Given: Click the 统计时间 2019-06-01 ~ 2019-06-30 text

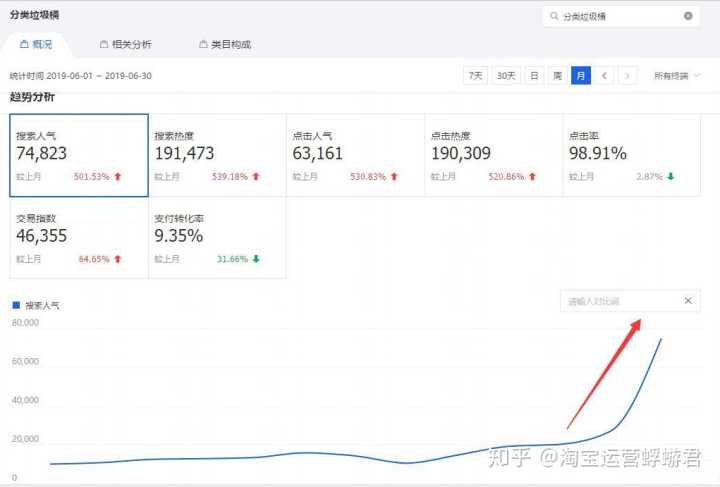Looking at the screenshot, I should [81, 76].
